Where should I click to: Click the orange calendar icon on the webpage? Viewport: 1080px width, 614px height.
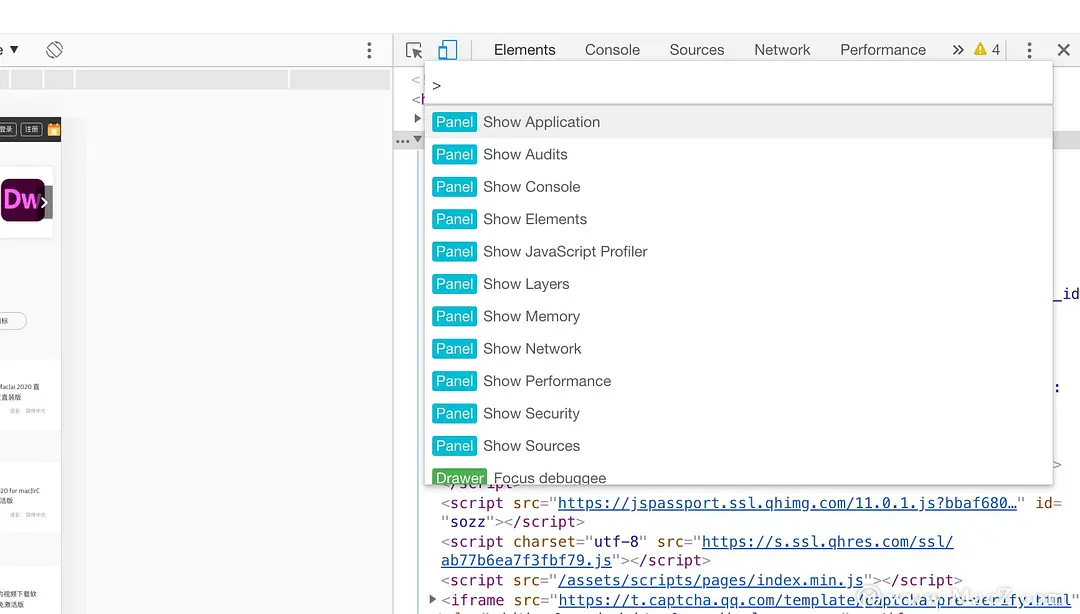tap(54, 129)
